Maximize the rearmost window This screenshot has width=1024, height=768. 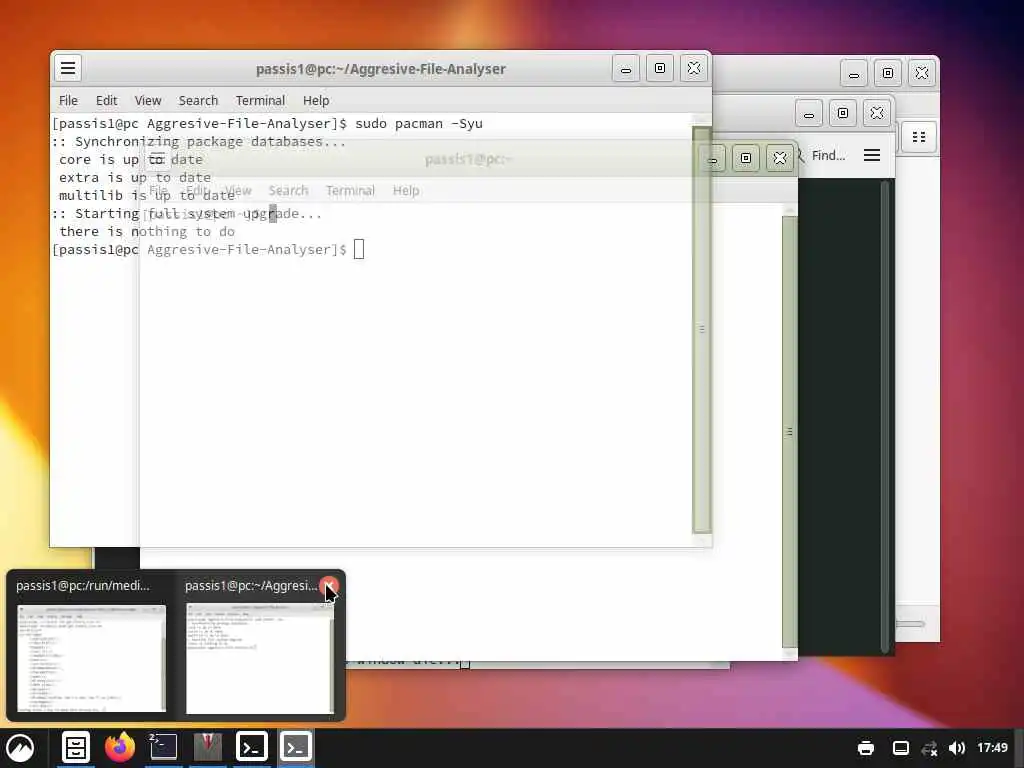(888, 73)
